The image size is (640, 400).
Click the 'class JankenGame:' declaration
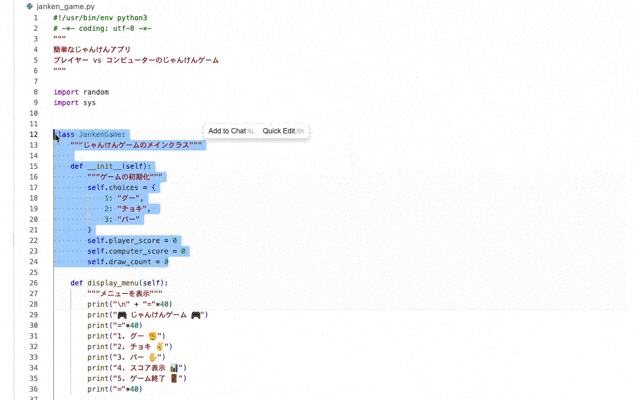tap(89, 134)
